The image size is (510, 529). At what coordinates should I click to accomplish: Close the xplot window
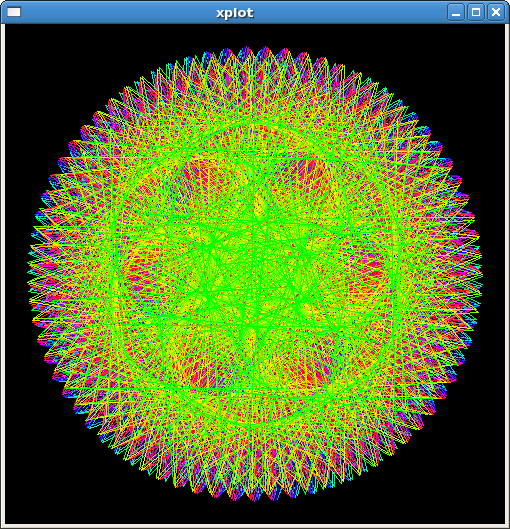[x=496, y=12]
